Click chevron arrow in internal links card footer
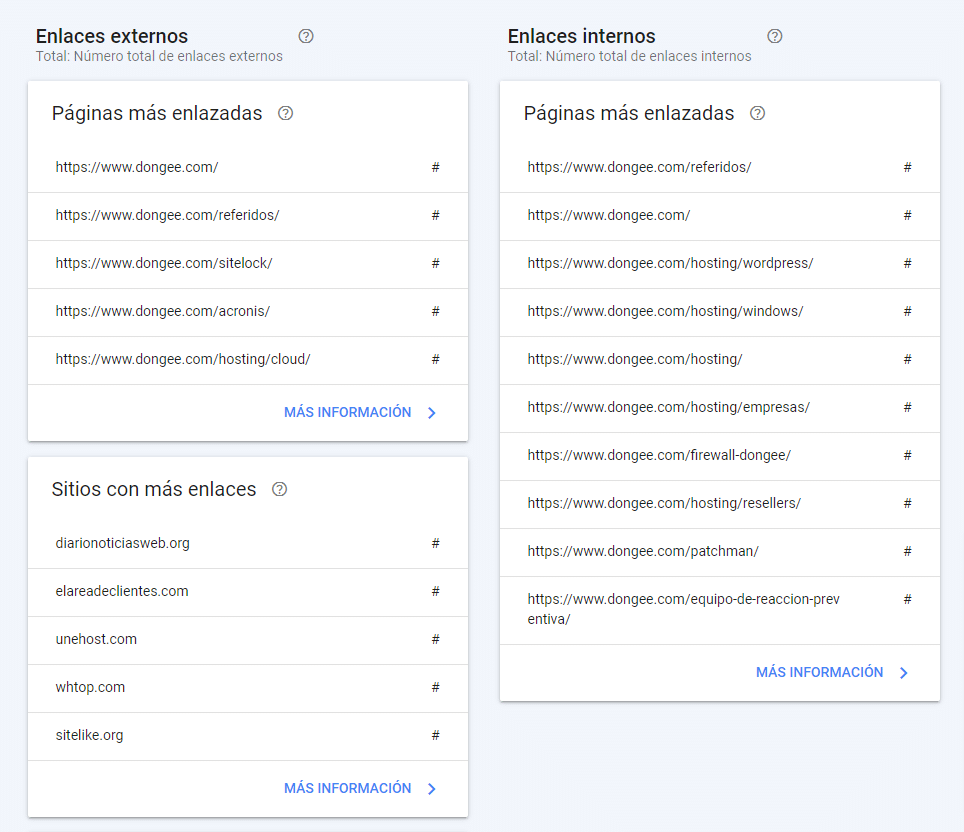The height and width of the screenshot is (832, 964). click(904, 673)
